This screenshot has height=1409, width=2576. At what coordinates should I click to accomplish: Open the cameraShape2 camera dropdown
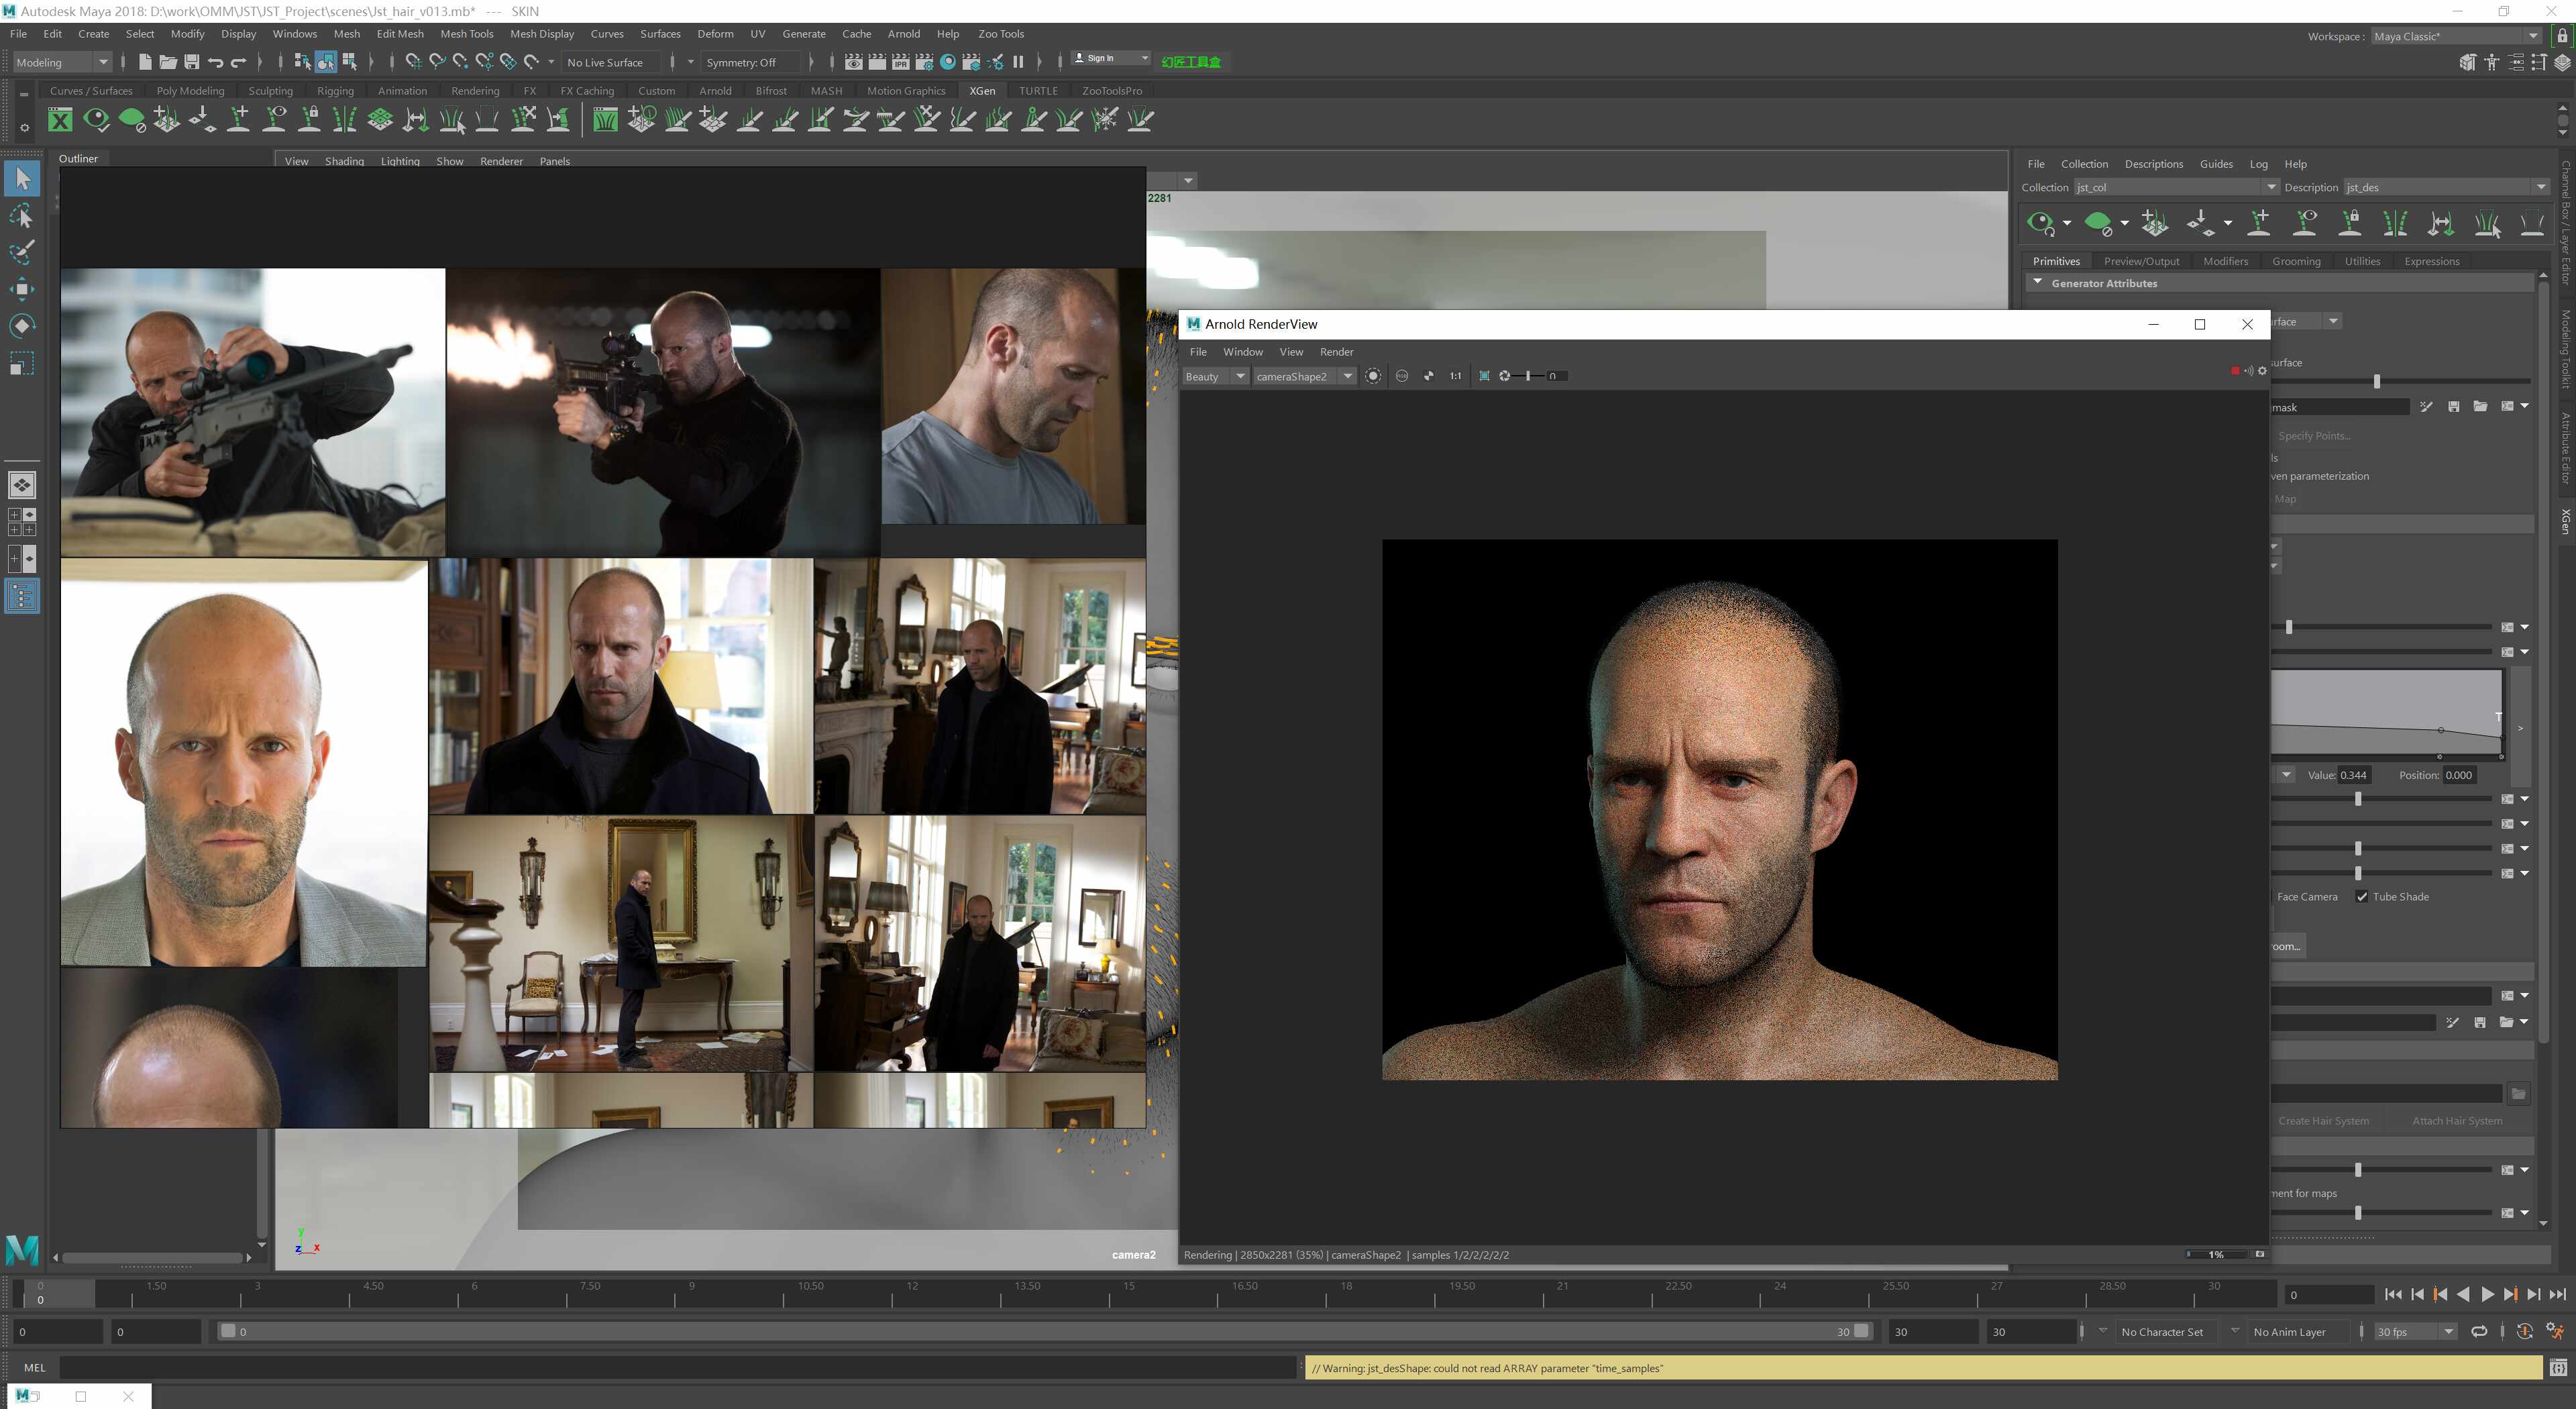click(x=1304, y=376)
